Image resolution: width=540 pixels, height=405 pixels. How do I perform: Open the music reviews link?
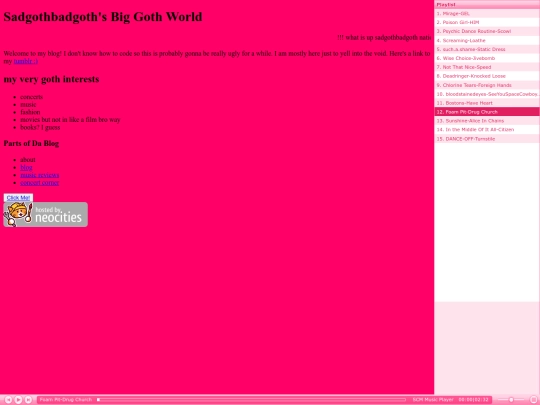pos(40,175)
